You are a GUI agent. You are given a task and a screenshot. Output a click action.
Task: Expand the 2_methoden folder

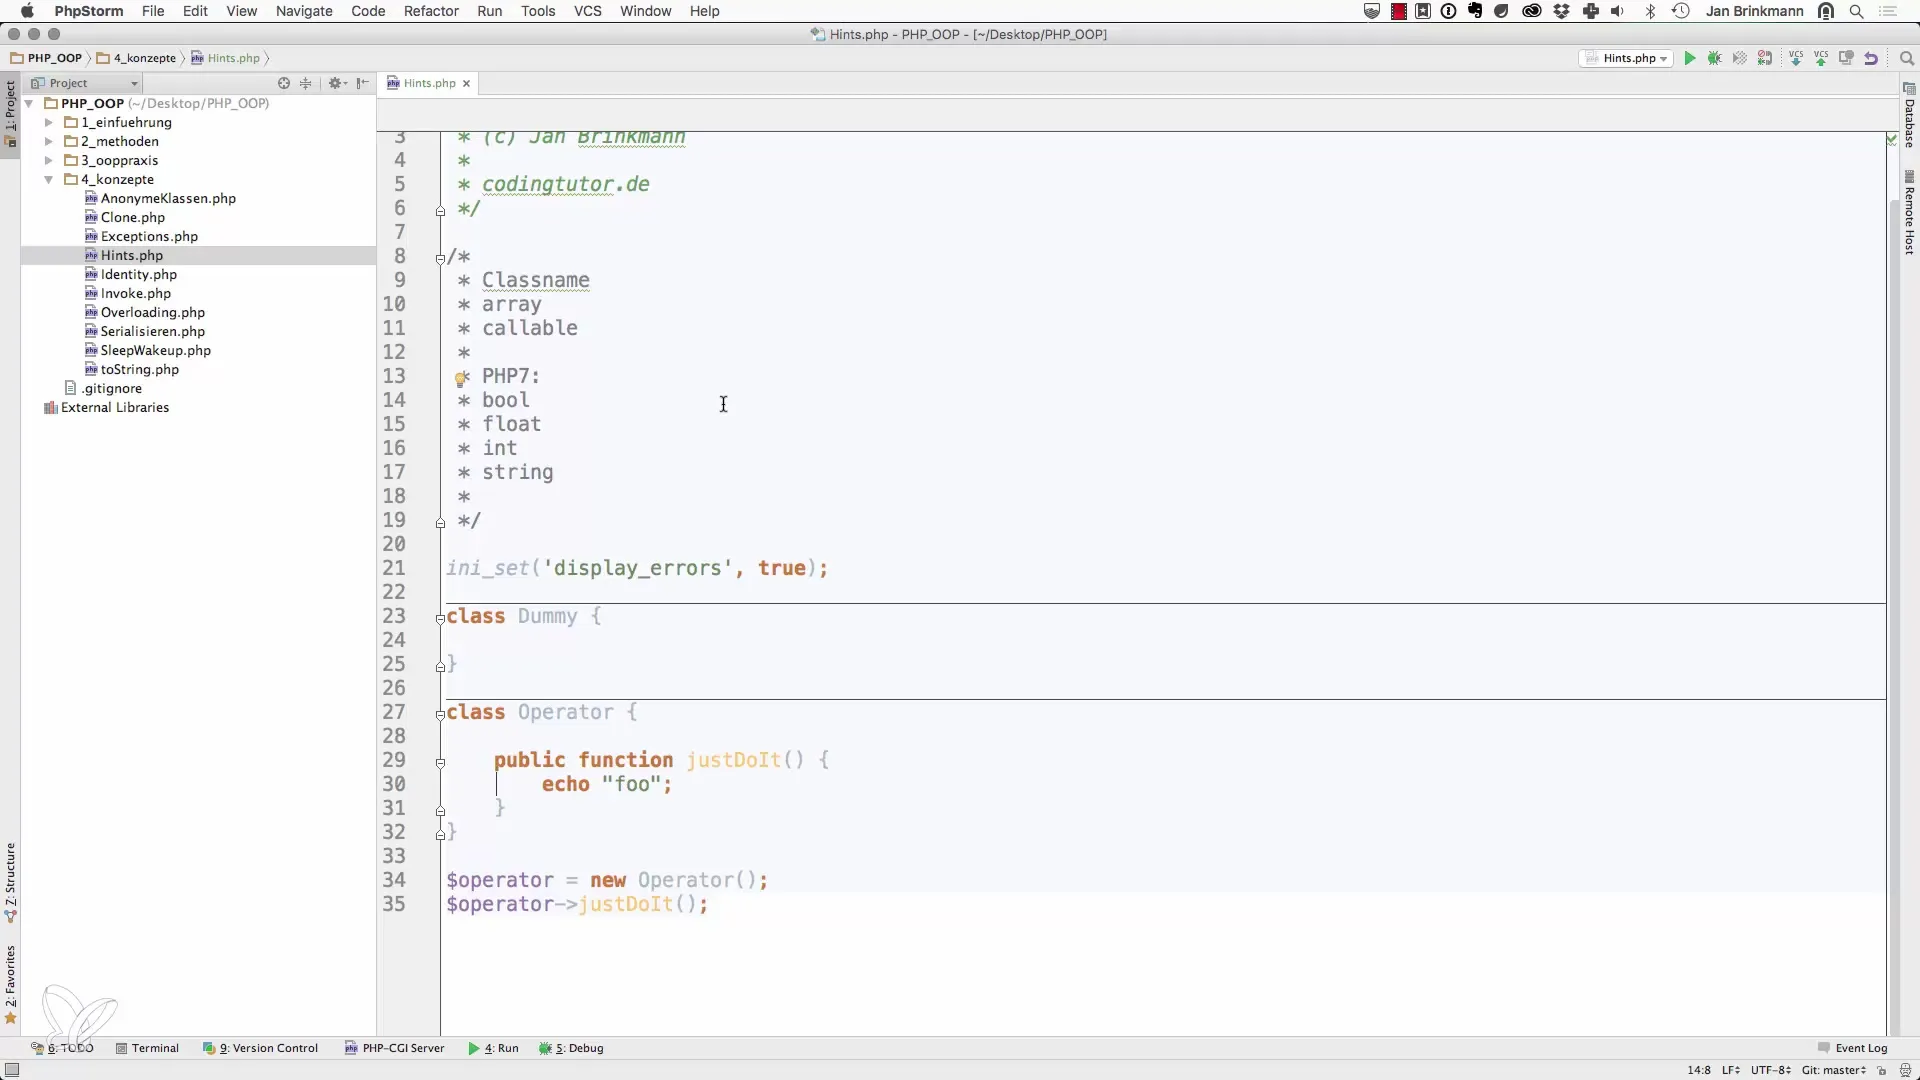click(x=48, y=141)
